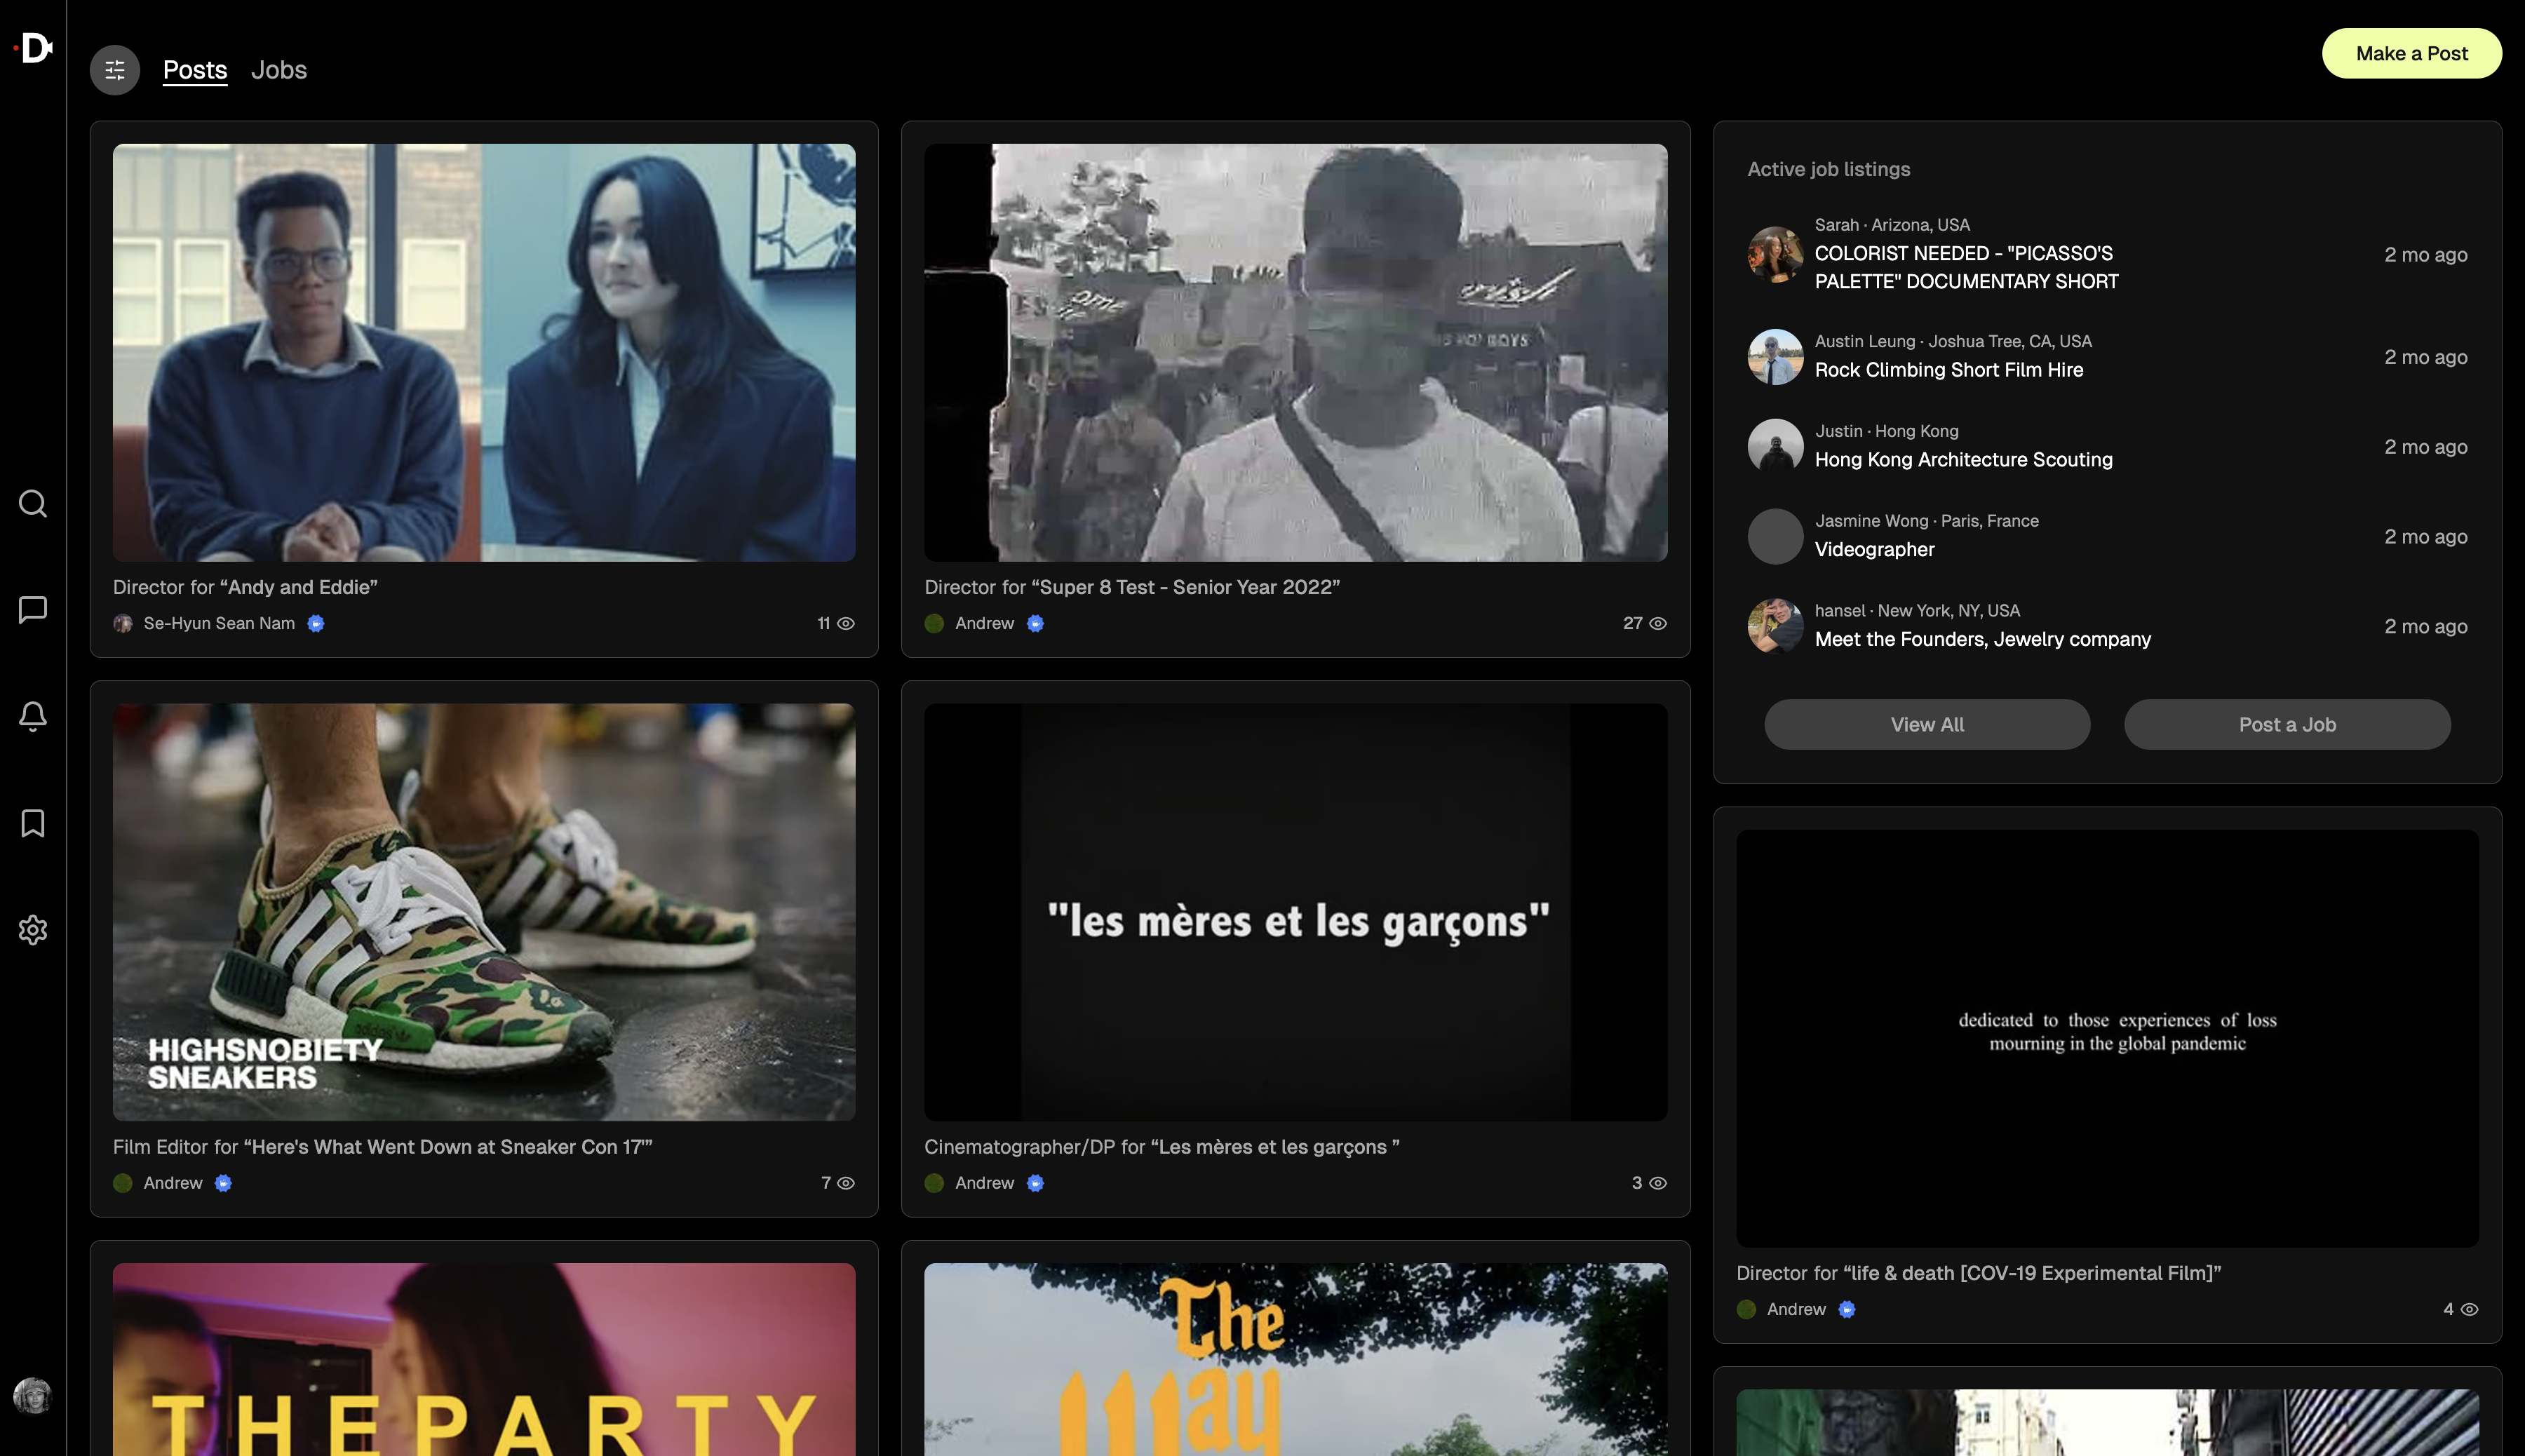
Task: Switch to the Jobs tab
Action: click(278, 70)
